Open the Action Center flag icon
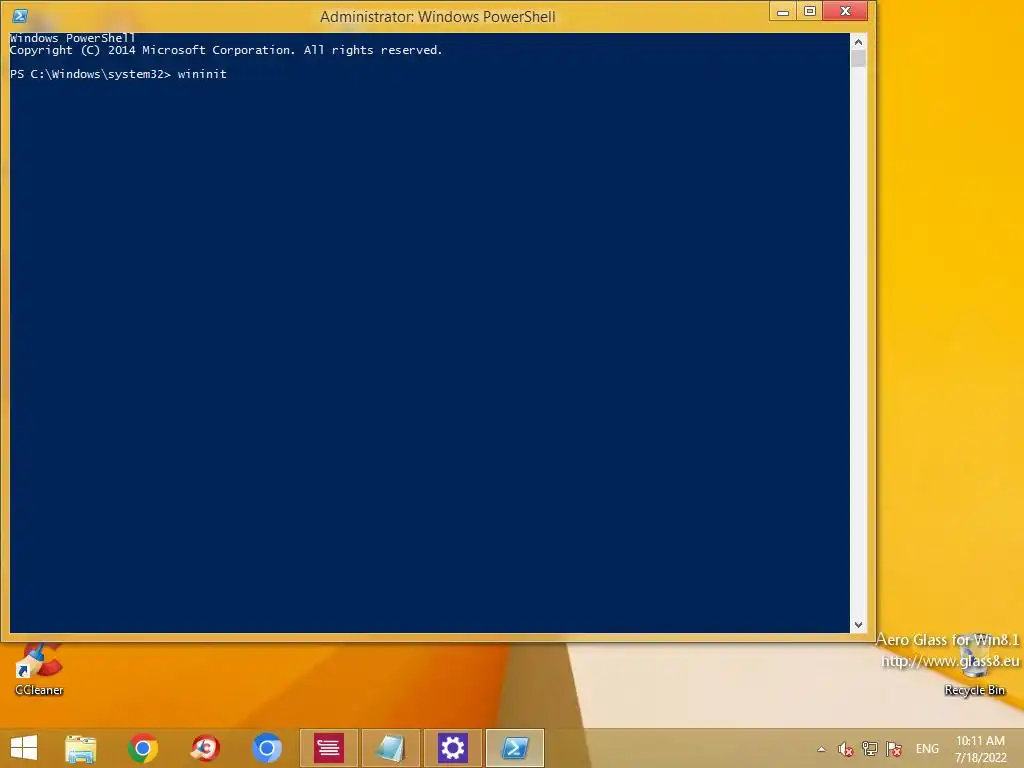This screenshot has height=768, width=1024. click(x=894, y=749)
